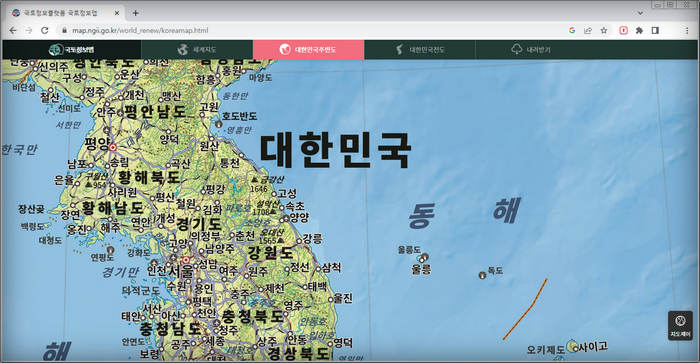Reload the page with the refresh icon
The image size is (700, 363).
[x=45, y=30]
